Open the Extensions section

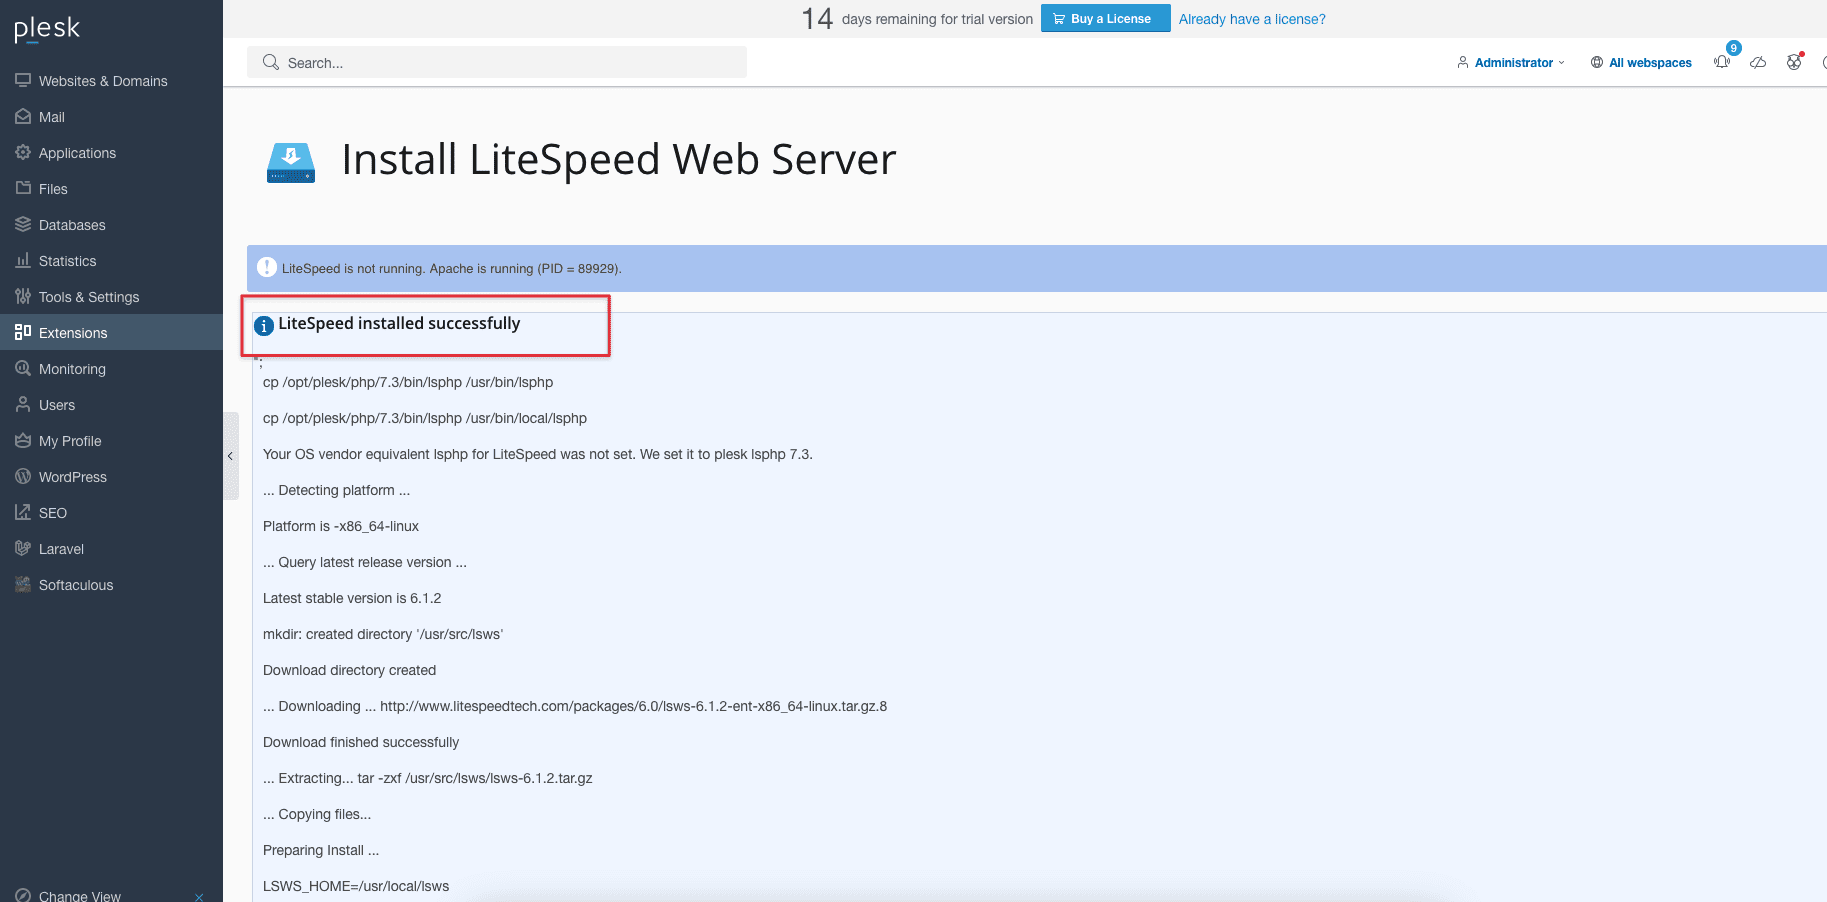coord(72,333)
